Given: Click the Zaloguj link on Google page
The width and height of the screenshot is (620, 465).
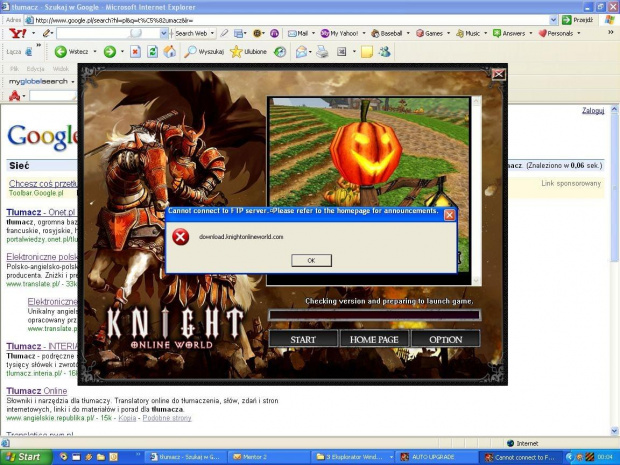Looking at the screenshot, I should [593, 110].
